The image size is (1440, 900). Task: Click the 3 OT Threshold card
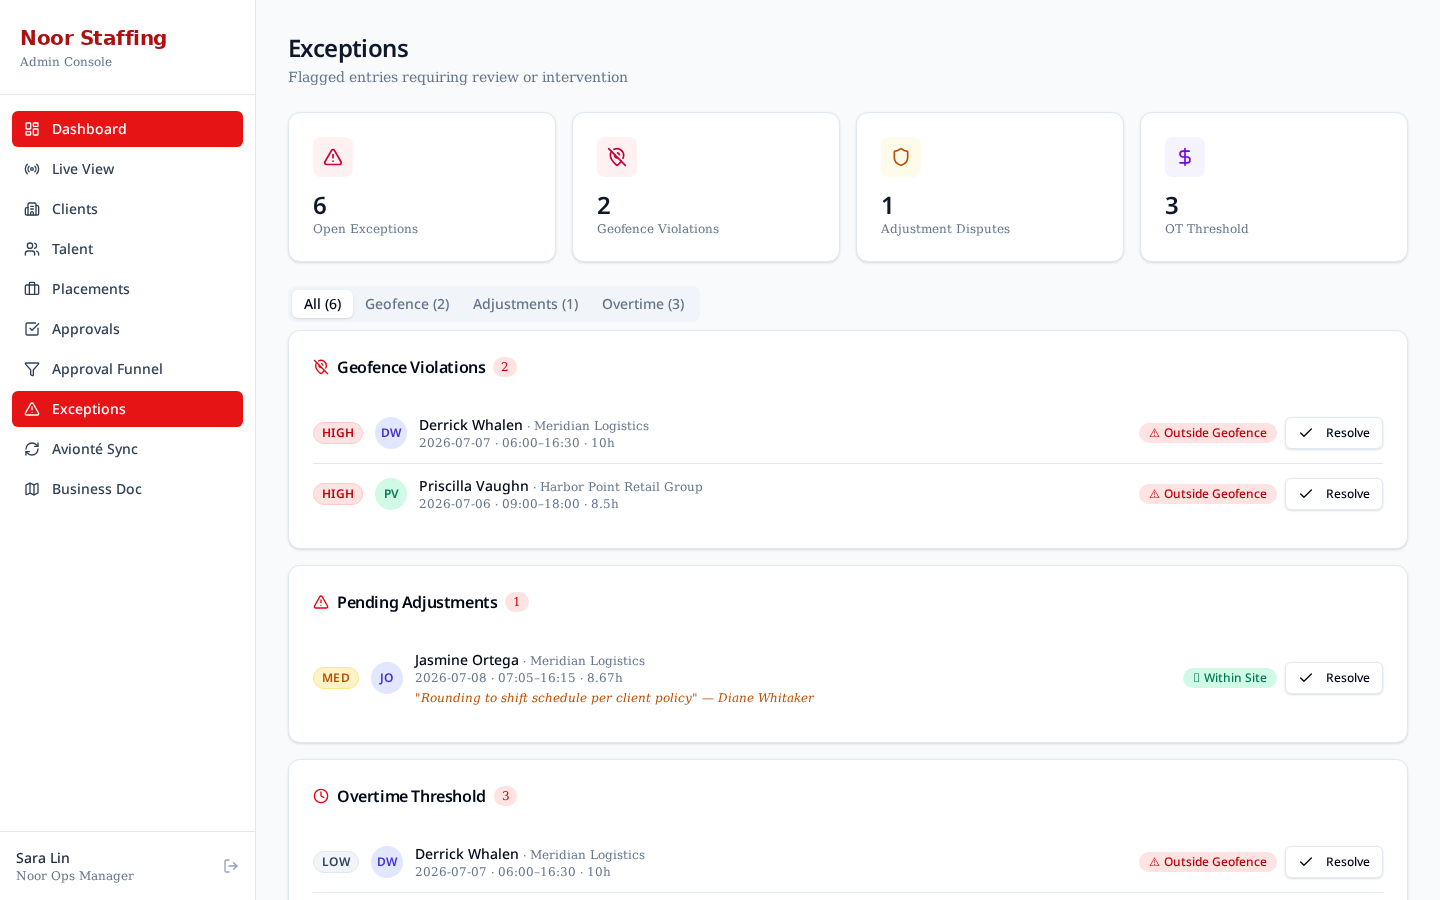pyautogui.click(x=1274, y=187)
